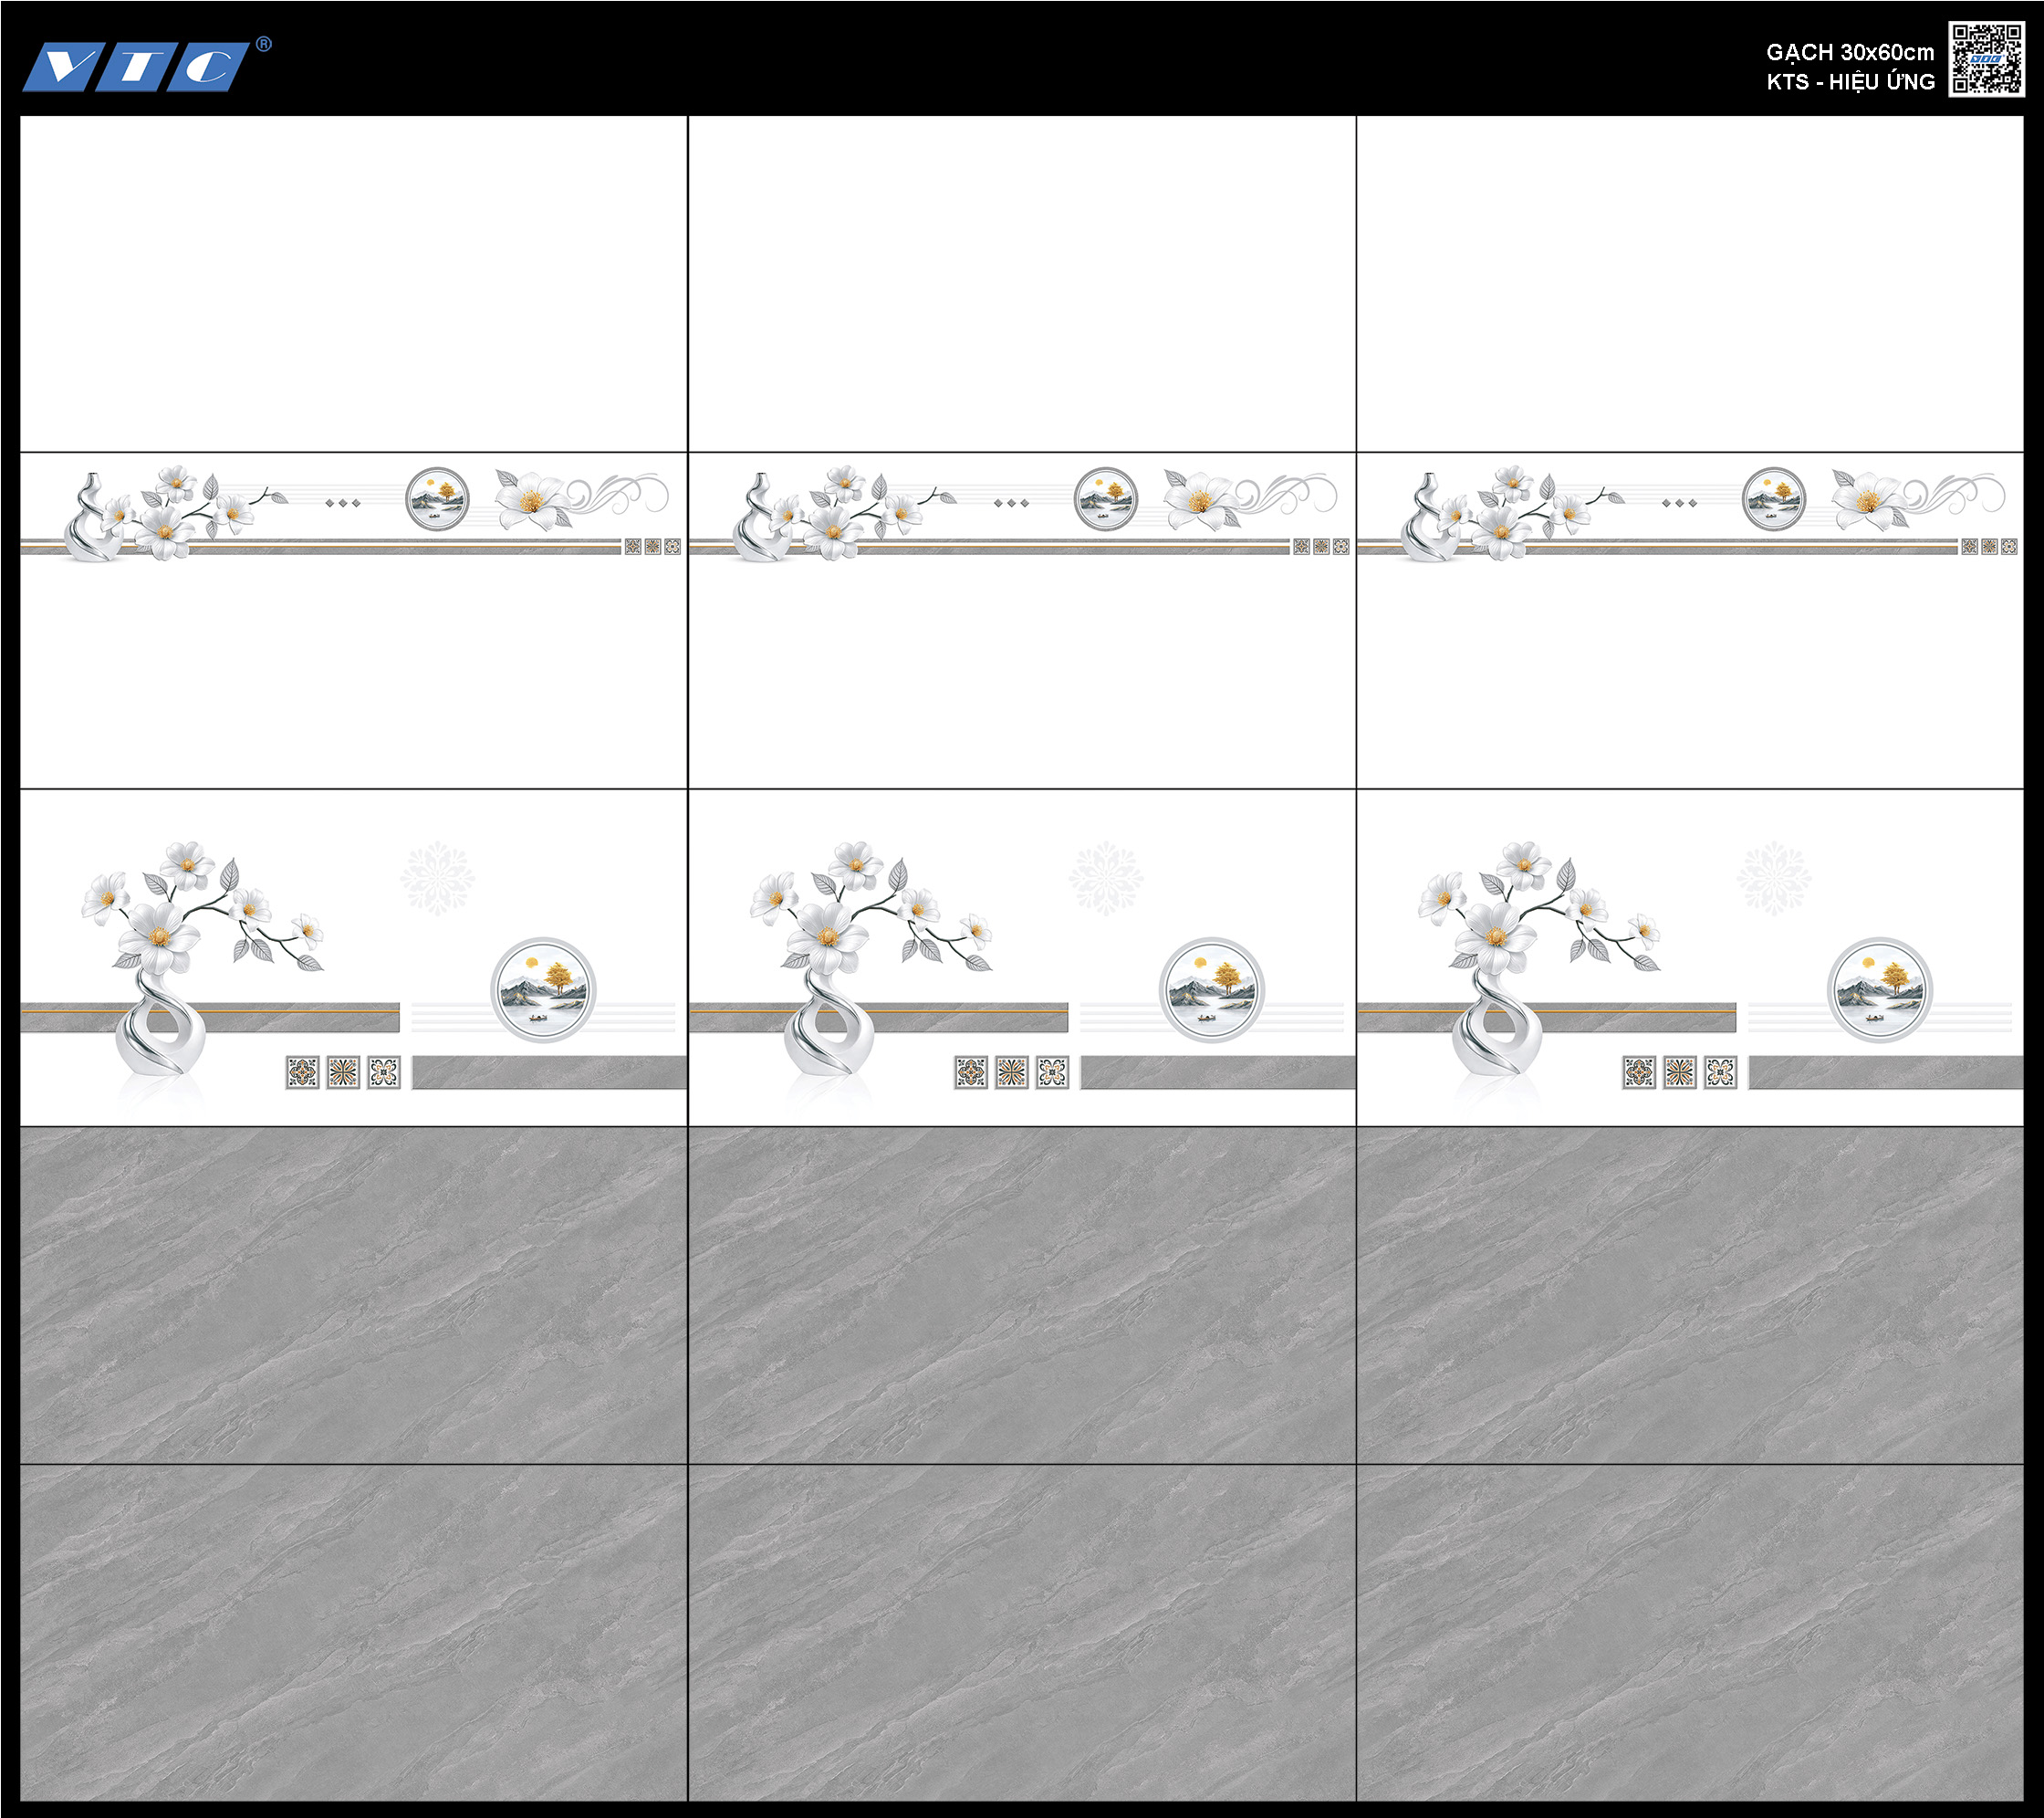Image resolution: width=2044 pixels, height=1818 pixels.
Task: Click the three small diamonds in the left border tile
Action: (343, 502)
